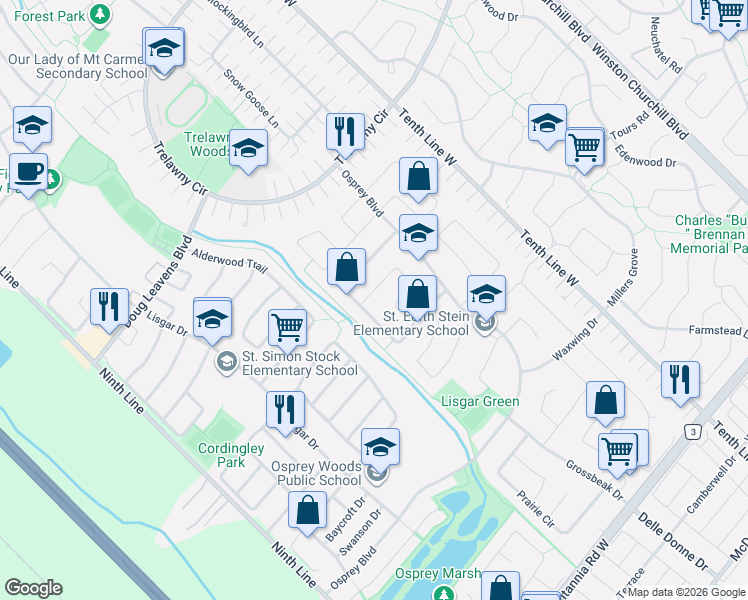Select school marker beside Osprey Blvd label
Viewport: 748px width, 600px height.
pyautogui.click(x=418, y=234)
